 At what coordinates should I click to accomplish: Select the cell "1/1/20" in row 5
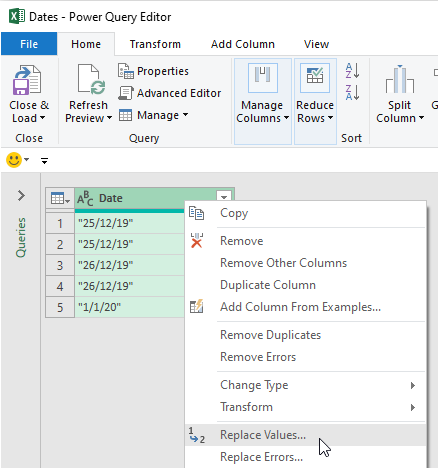(130, 307)
